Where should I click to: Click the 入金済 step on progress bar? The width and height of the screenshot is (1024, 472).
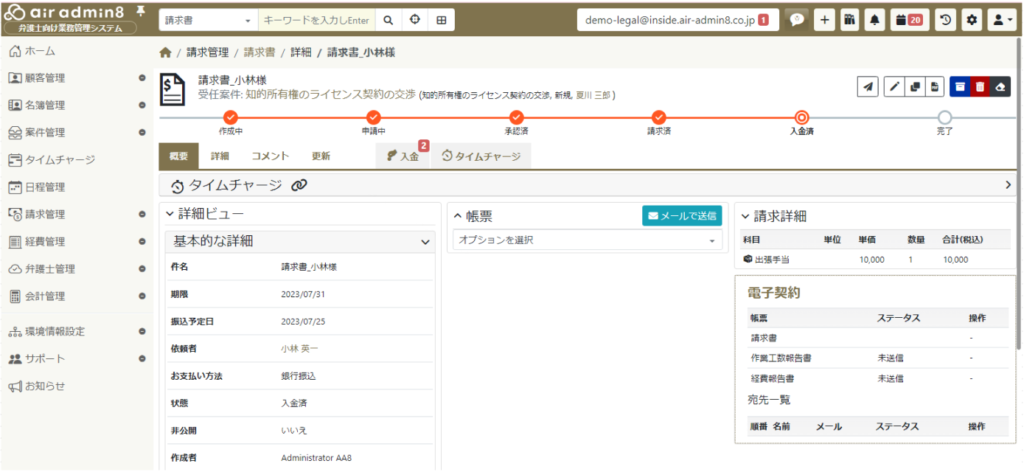pos(801,117)
